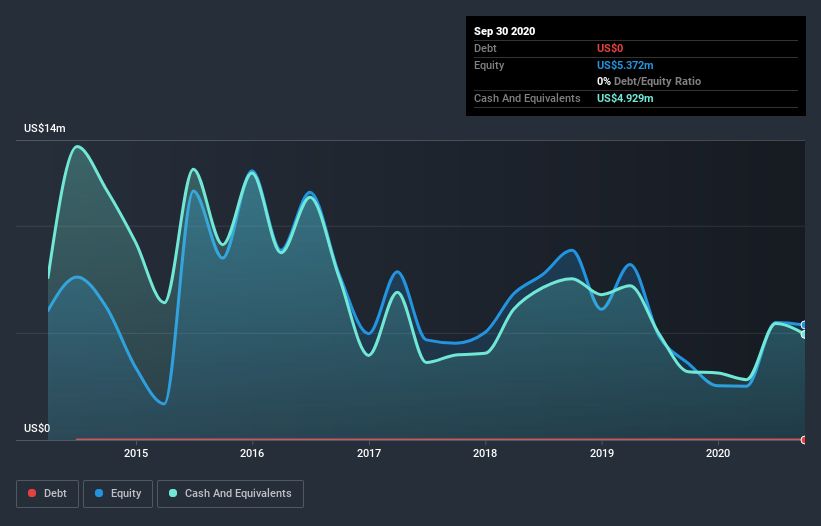Click the US$14m y-axis label
Screen dimensions: 821x526
[x=45, y=128]
